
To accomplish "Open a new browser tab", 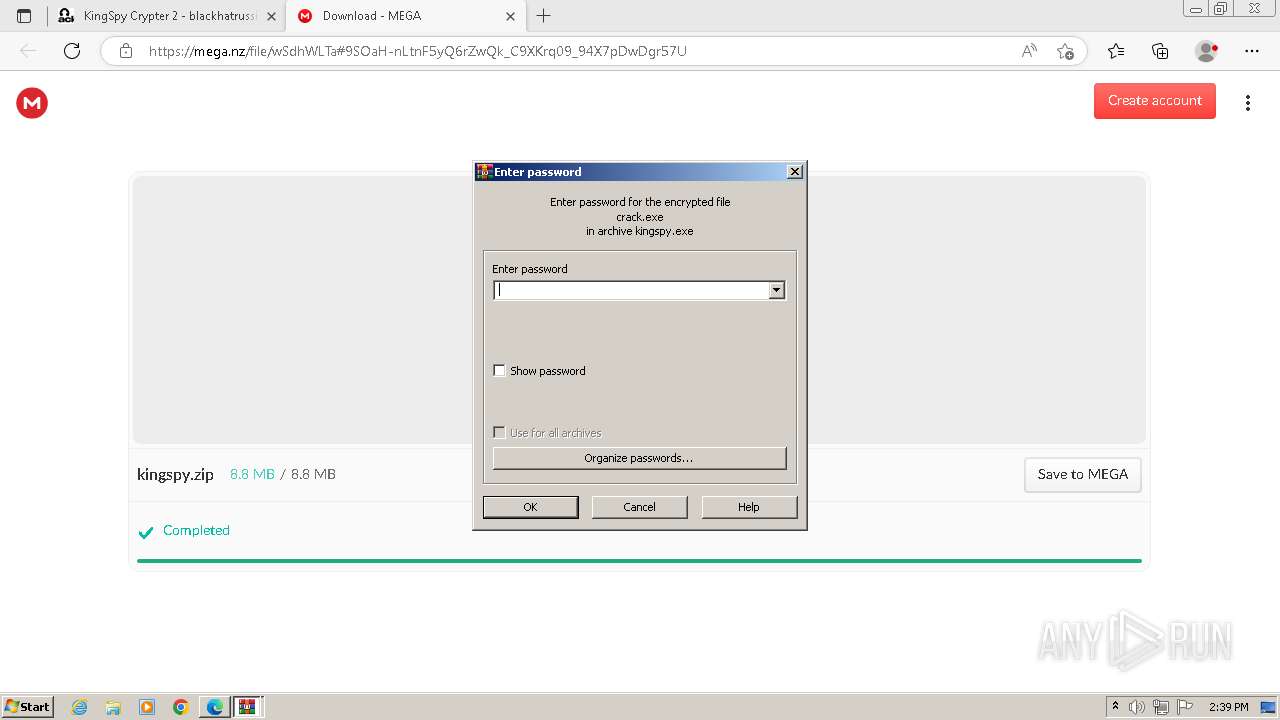I will click(x=543, y=16).
